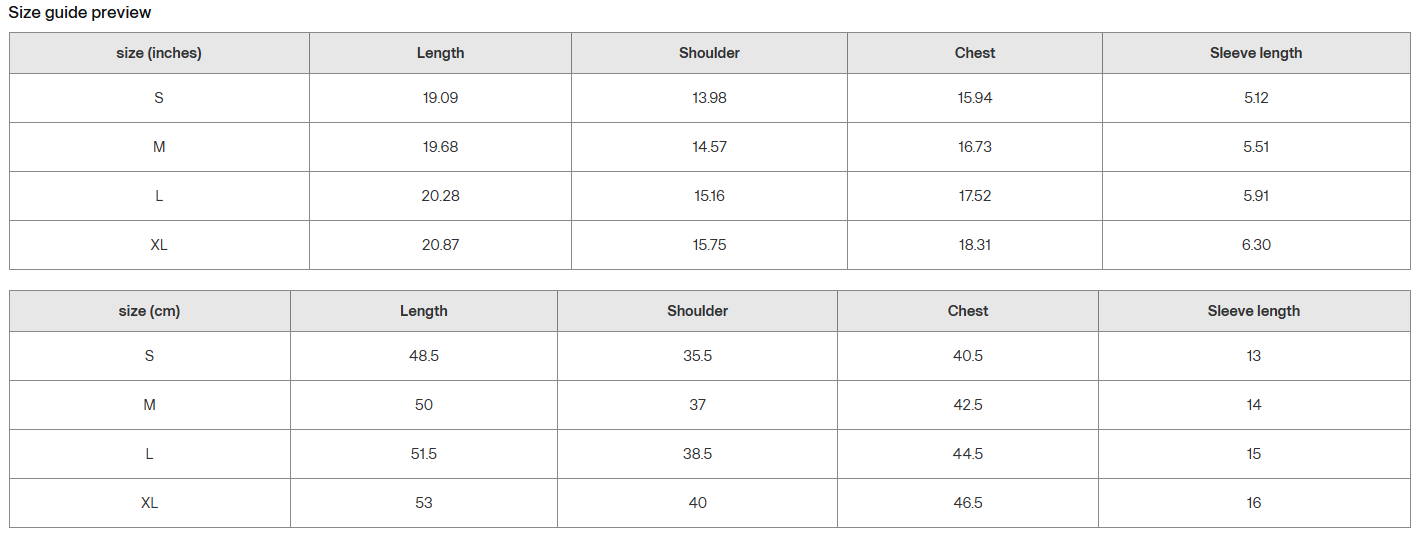
Task: Click the 'Size guide preview' heading
Action: coord(80,13)
